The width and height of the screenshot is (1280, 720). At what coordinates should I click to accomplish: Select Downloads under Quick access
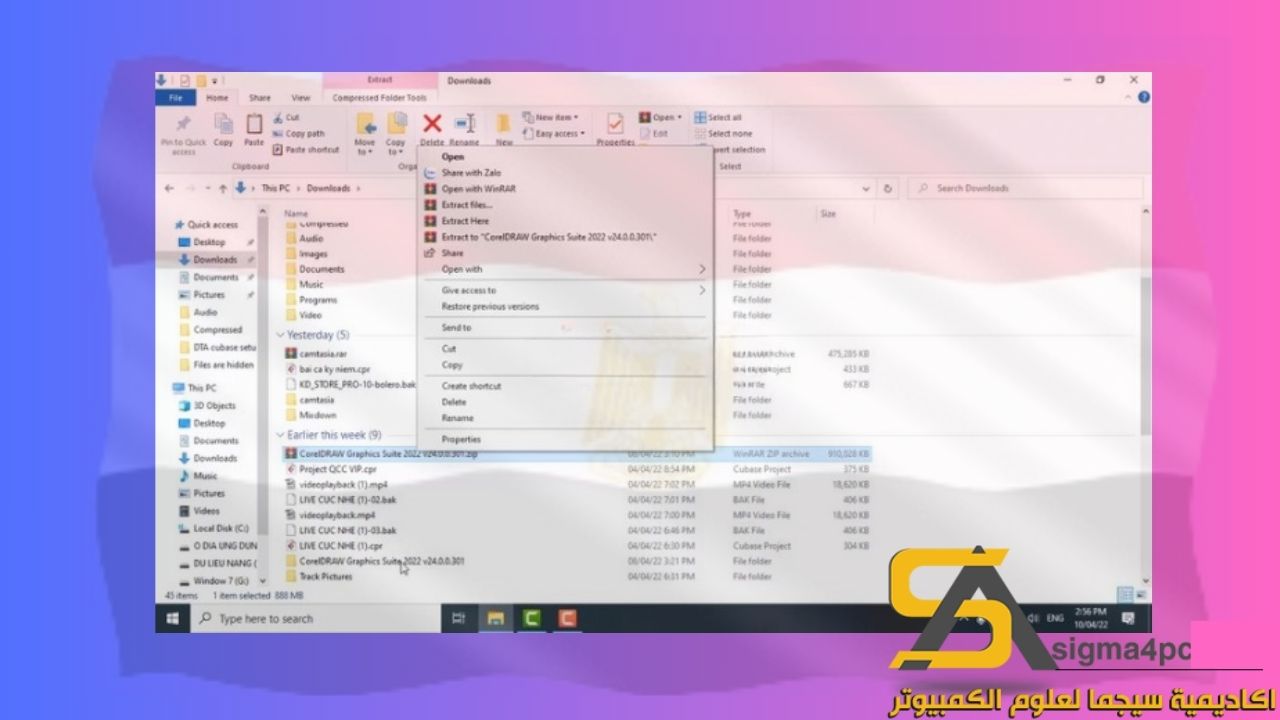click(x=215, y=260)
